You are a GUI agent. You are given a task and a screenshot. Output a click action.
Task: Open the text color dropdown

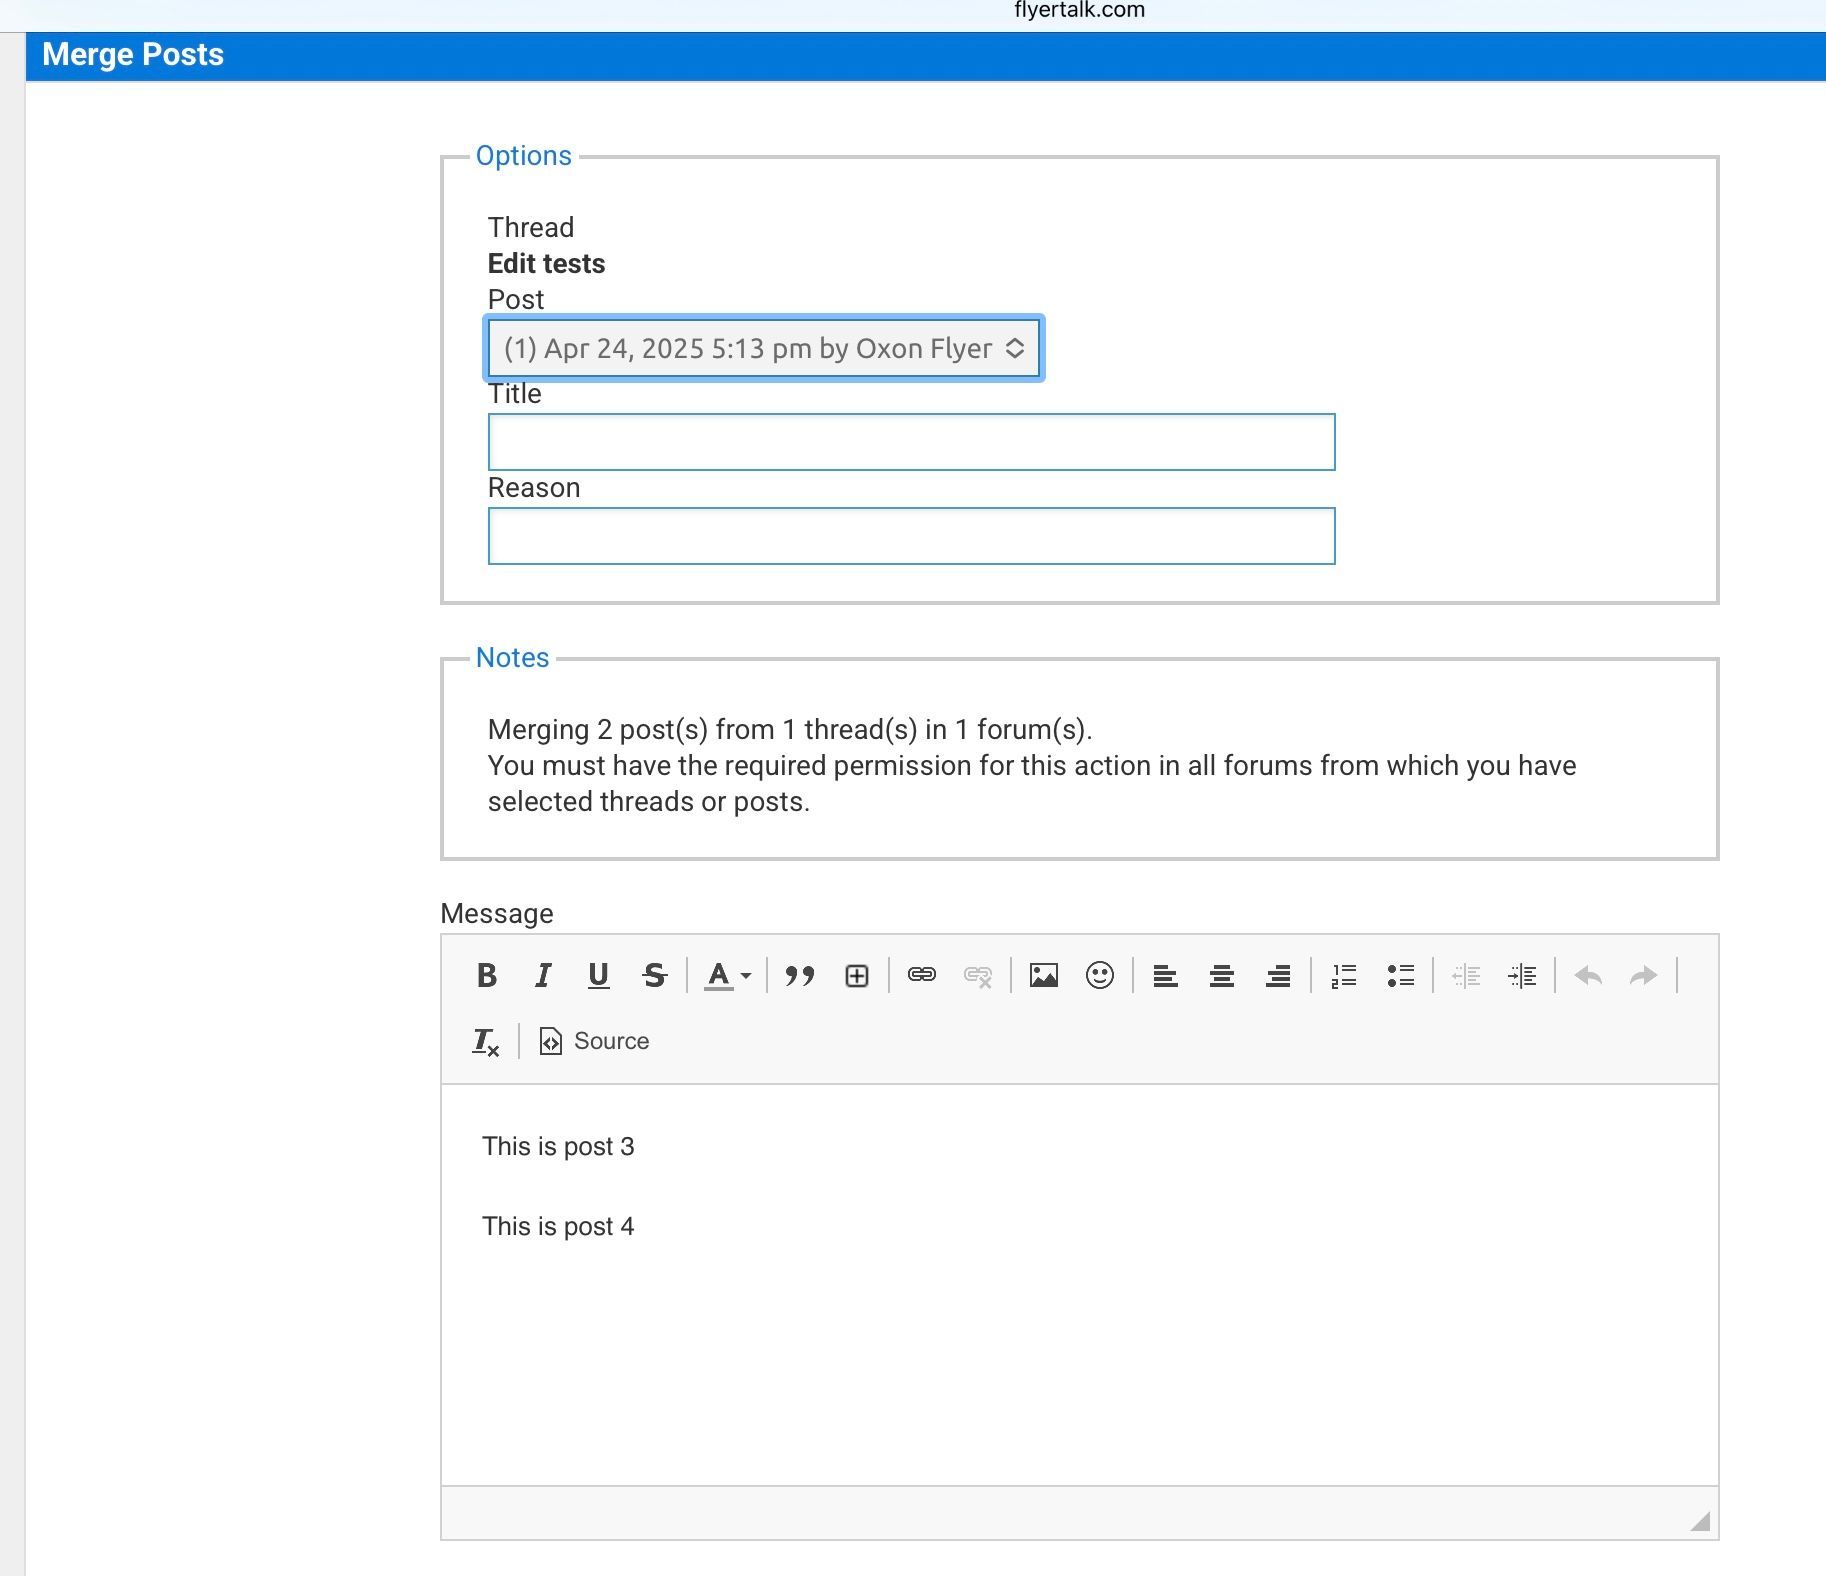(728, 975)
